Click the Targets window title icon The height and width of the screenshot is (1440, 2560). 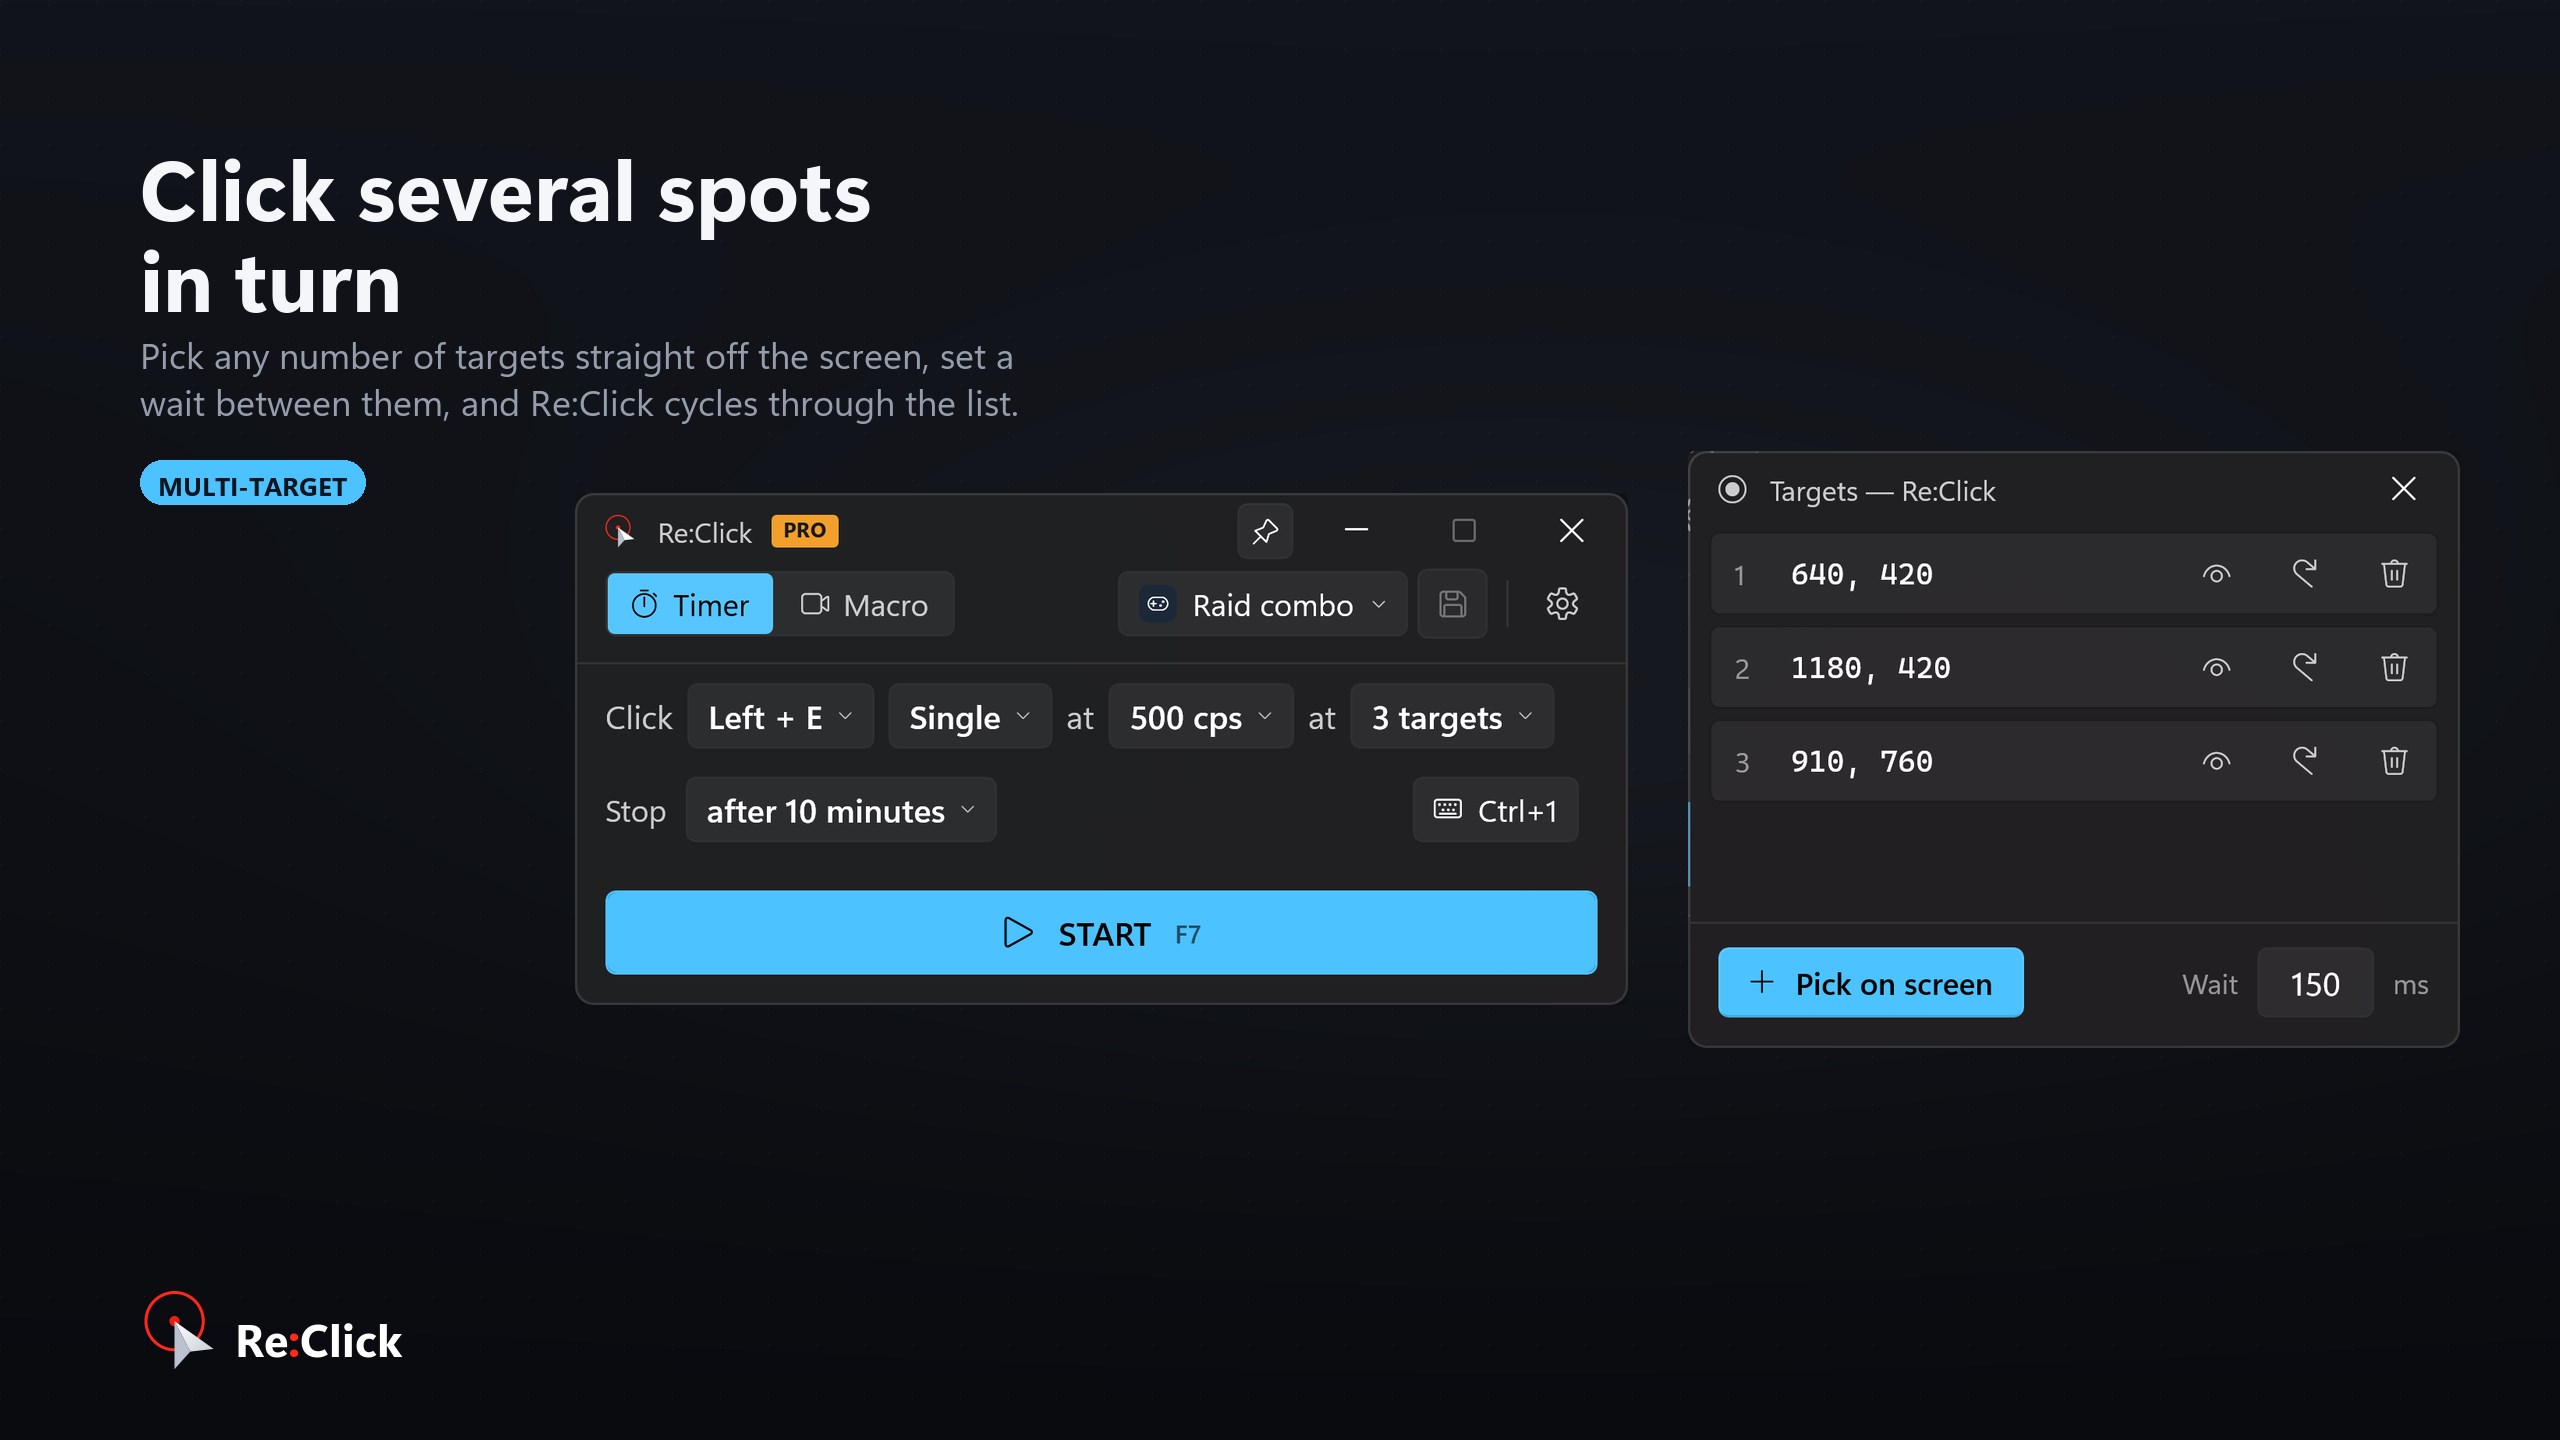1732,490
